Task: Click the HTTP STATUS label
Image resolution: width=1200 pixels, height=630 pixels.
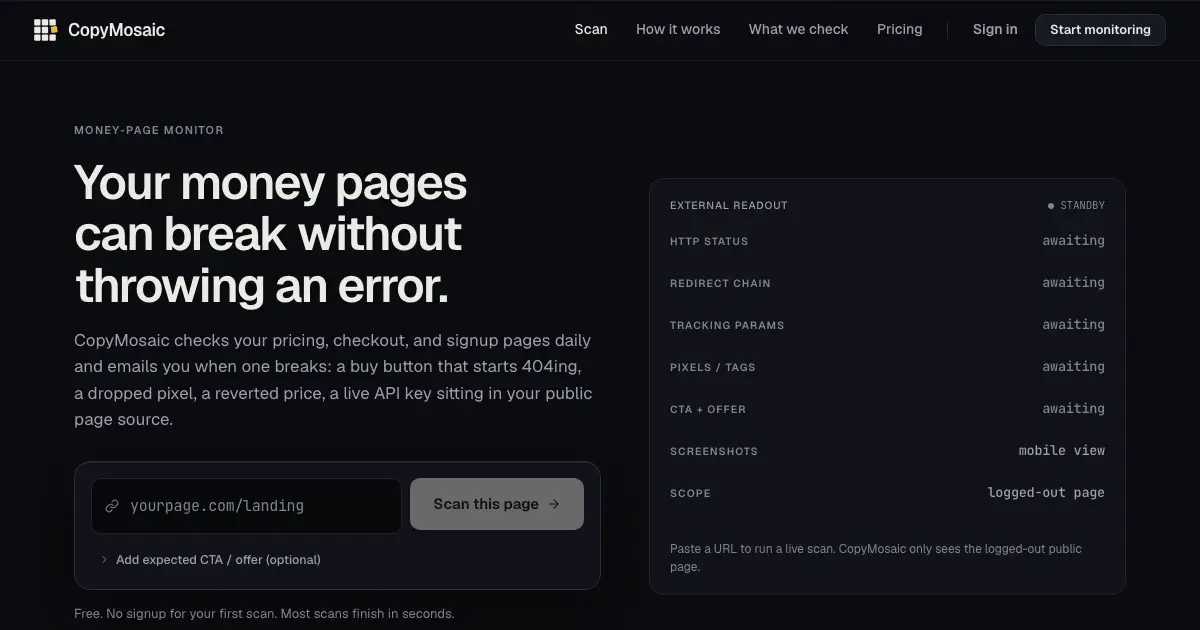Action: 709,241
